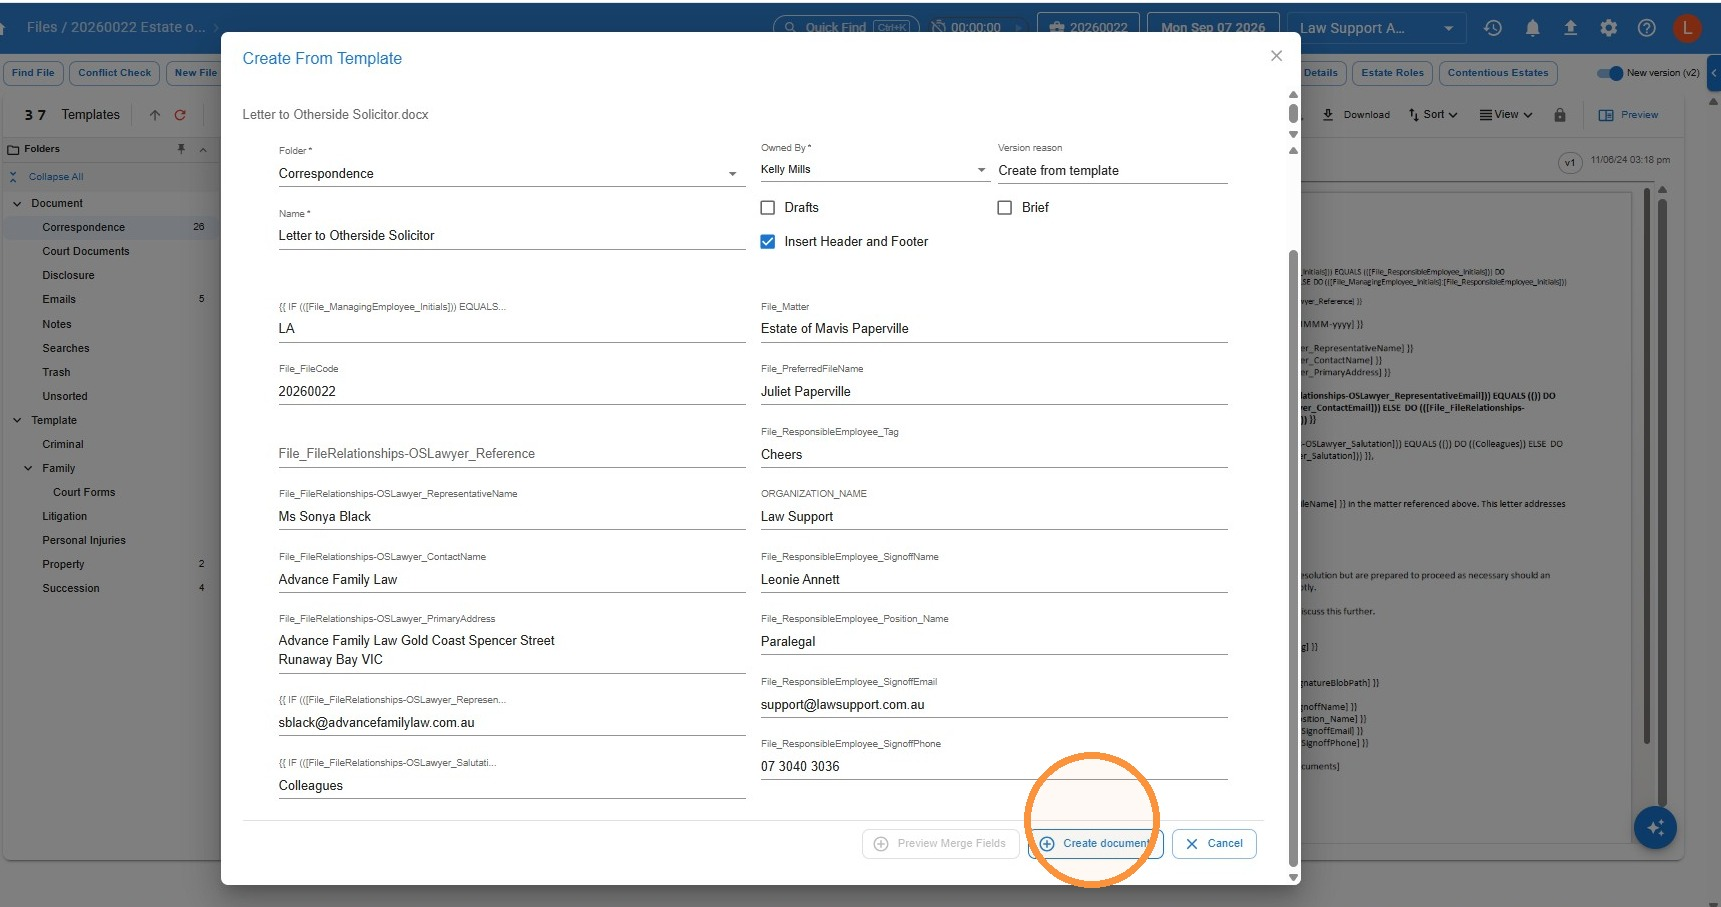Viewport: 1721px width, 907px height.
Task: Collapse the right side panel arrow
Action: (x=1714, y=73)
